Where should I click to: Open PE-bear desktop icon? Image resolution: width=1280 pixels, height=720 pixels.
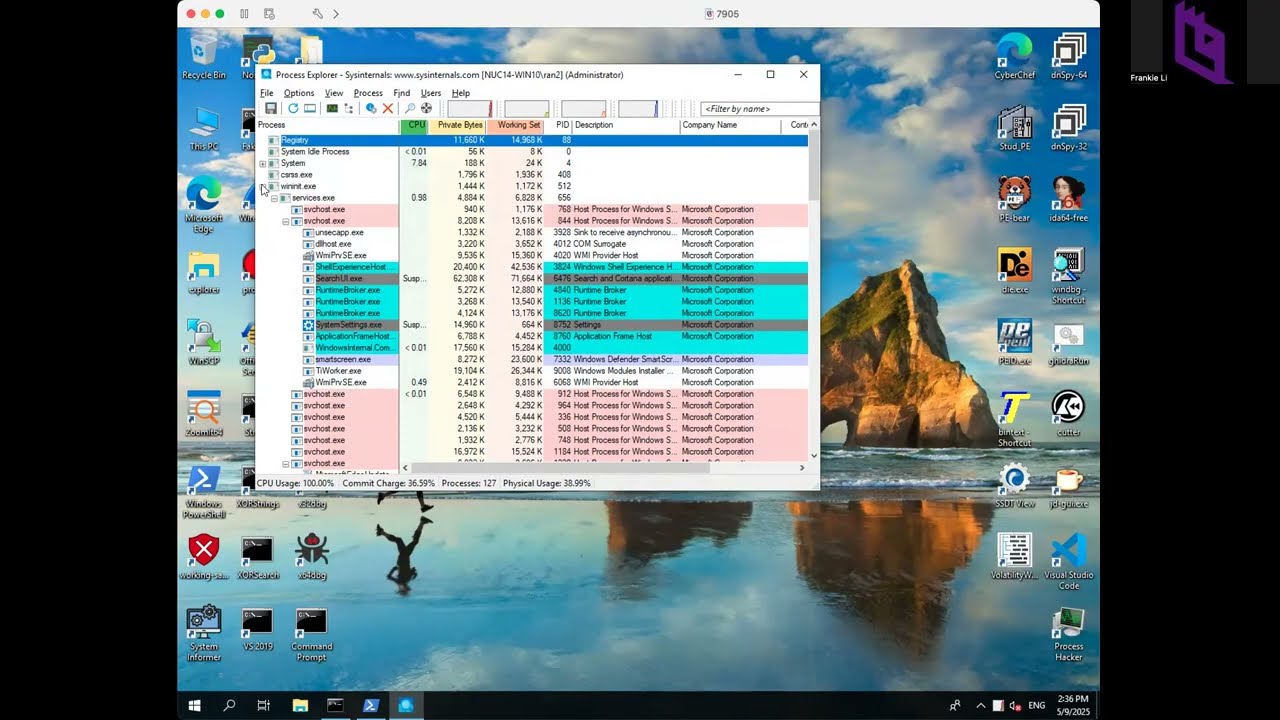click(1014, 199)
